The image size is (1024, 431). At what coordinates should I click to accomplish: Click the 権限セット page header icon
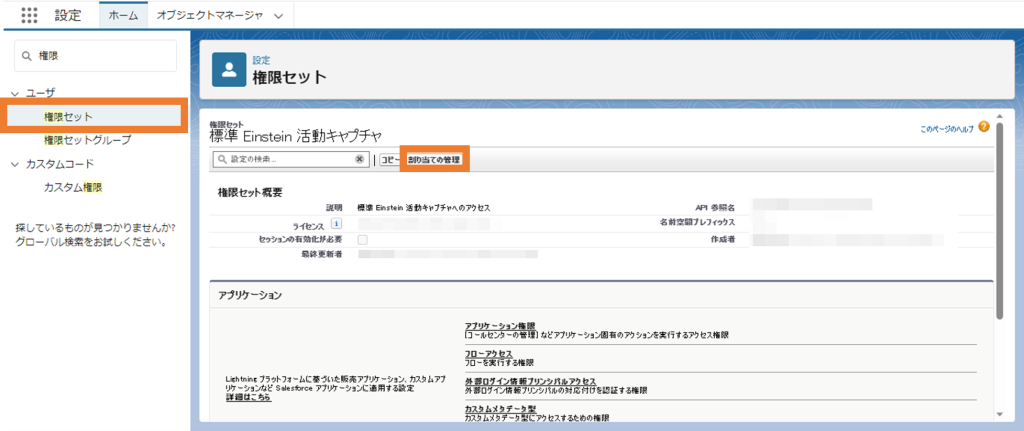click(x=229, y=71)
